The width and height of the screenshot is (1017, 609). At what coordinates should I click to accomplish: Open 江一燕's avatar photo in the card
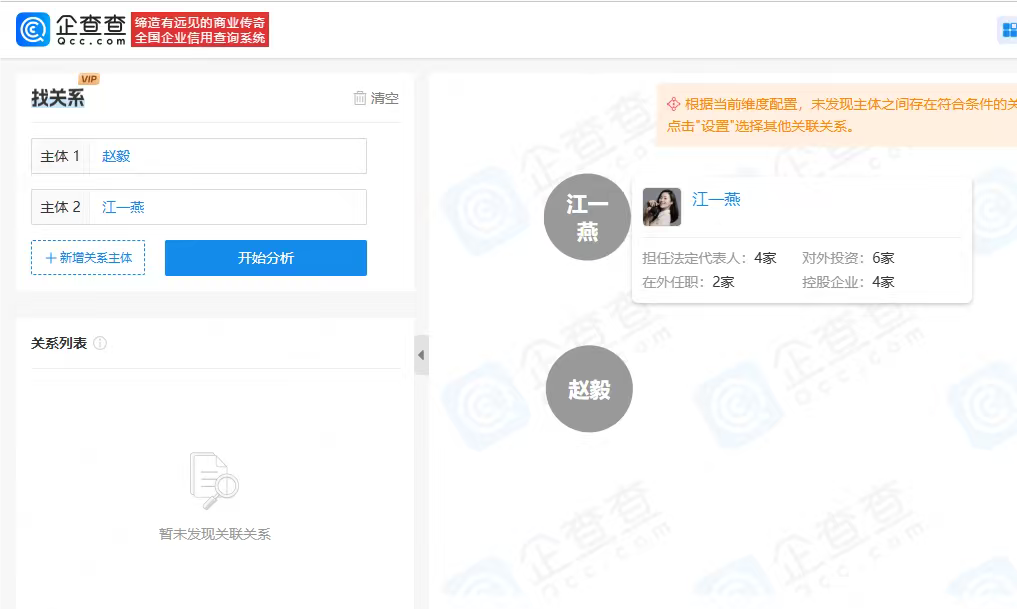(661, 207)
